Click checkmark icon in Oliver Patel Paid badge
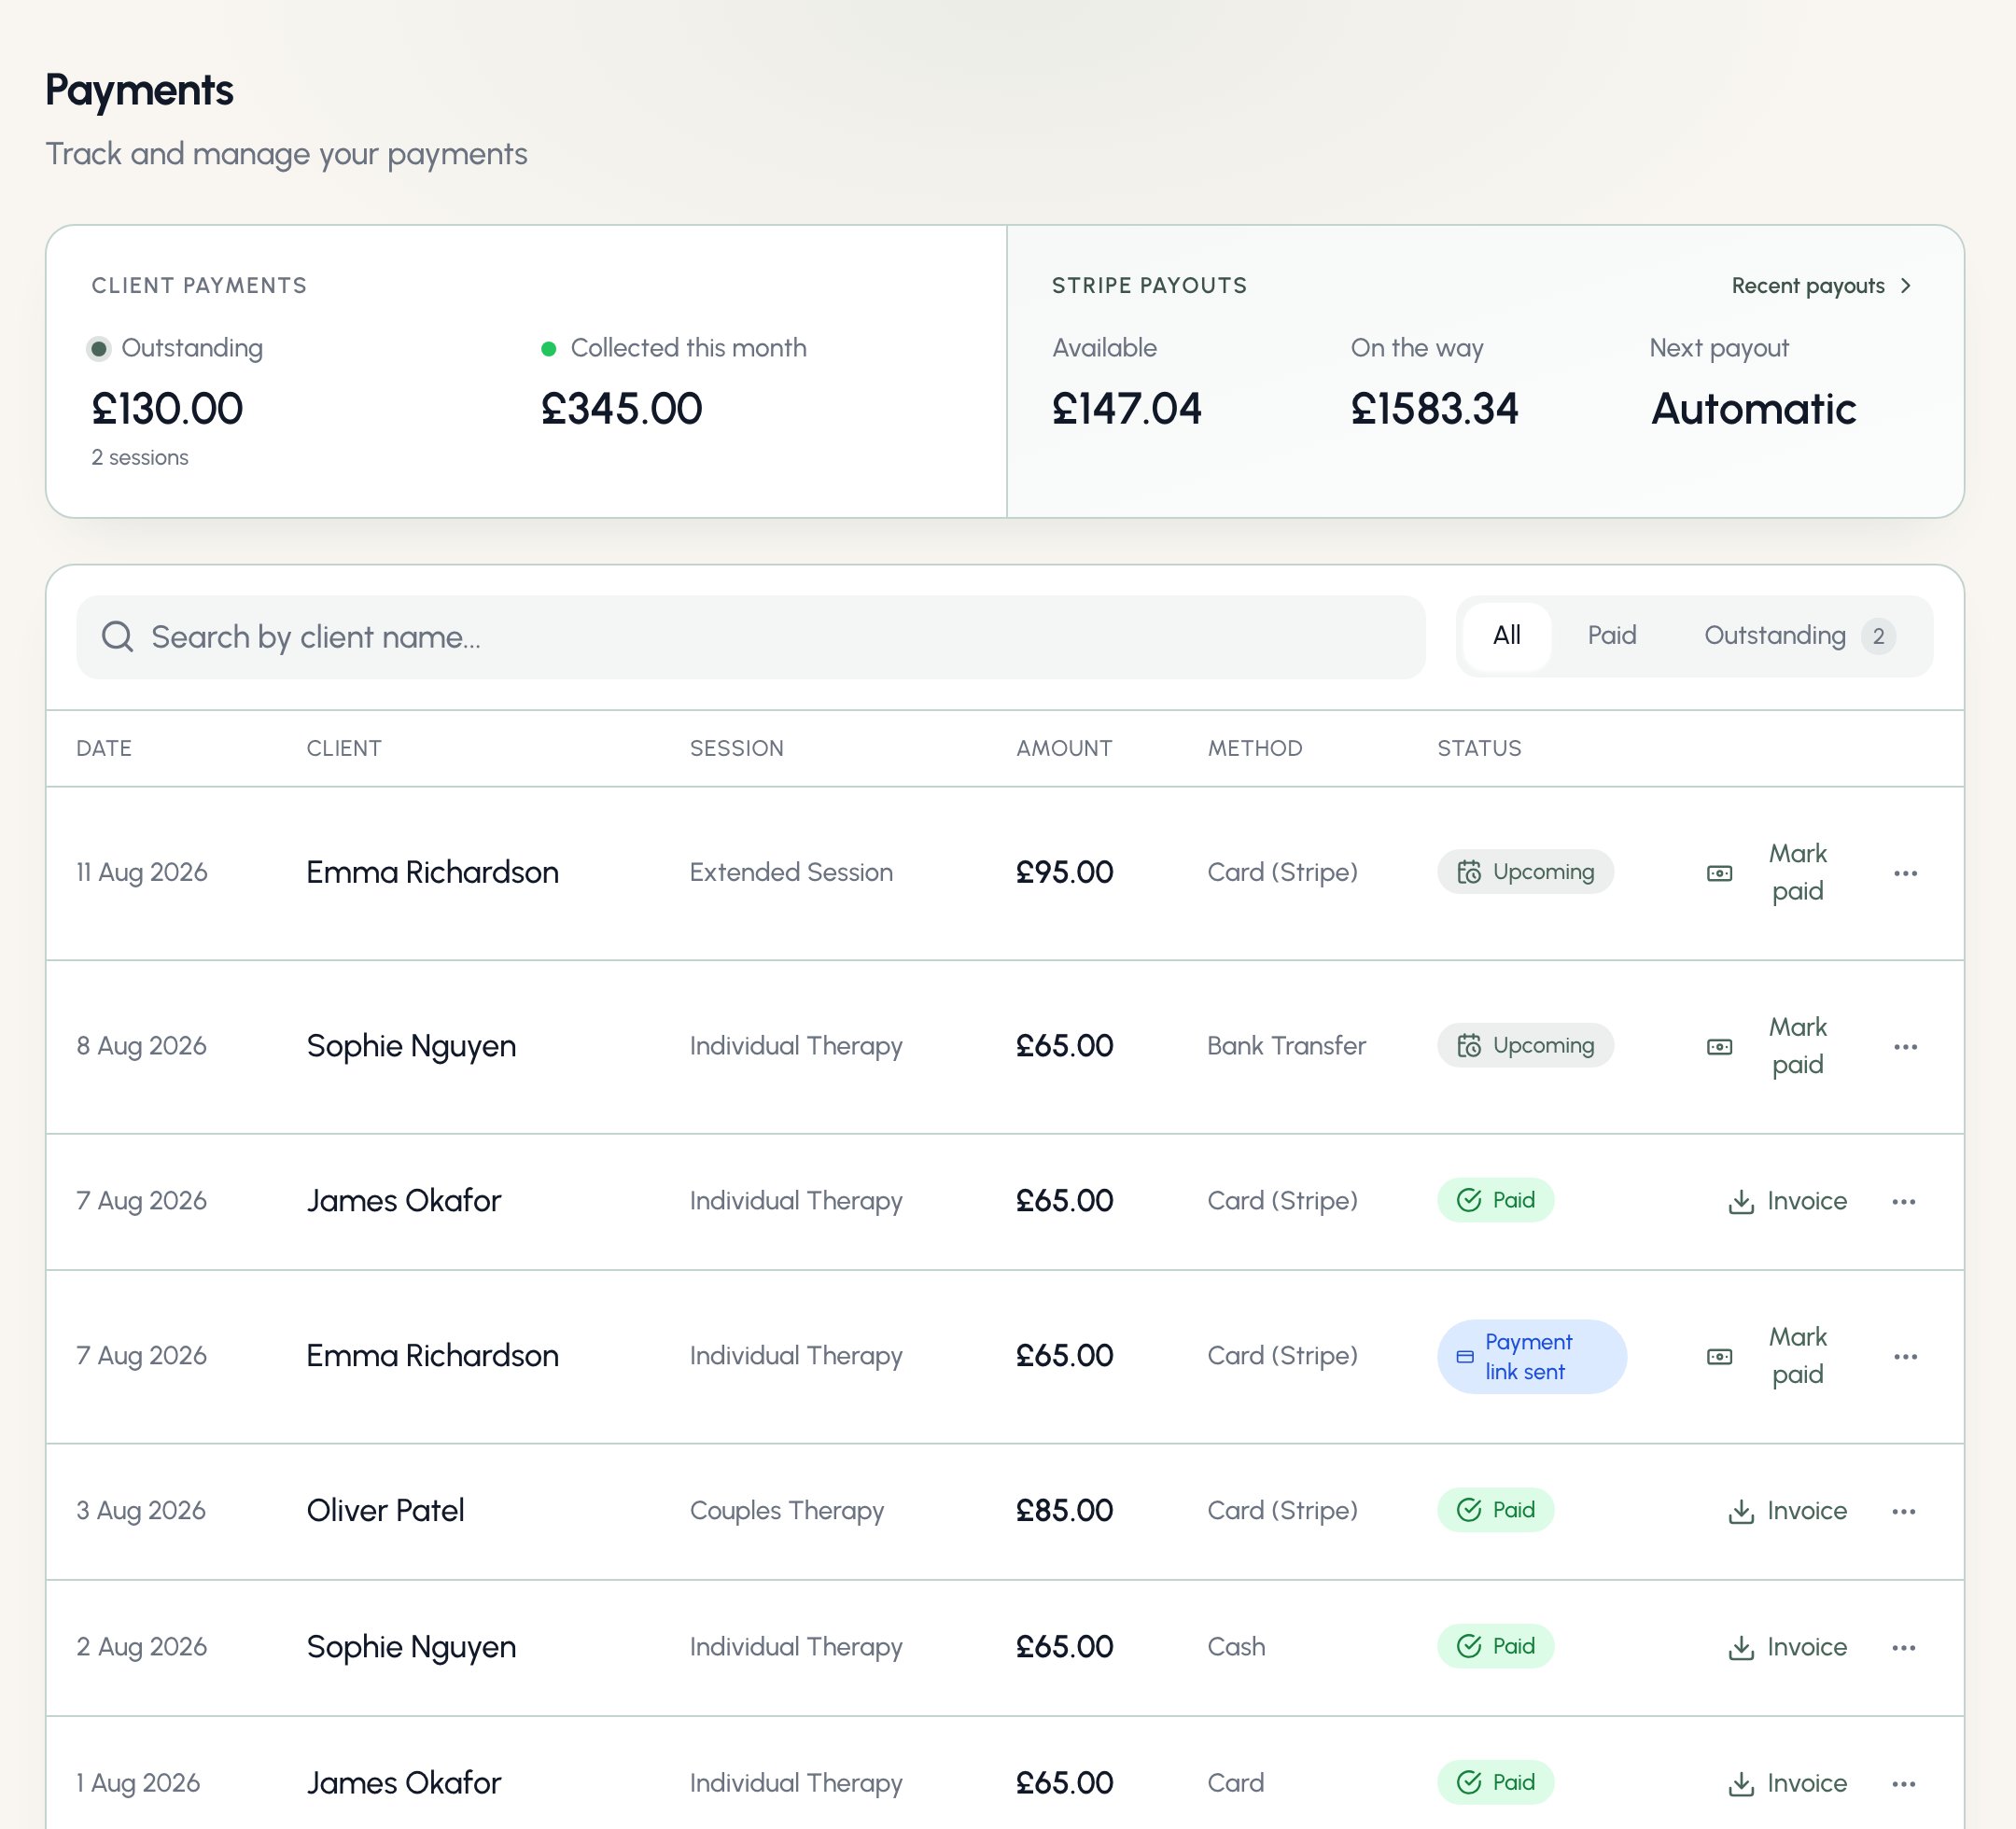Viewport: 2016px width, 1829px height. 1468,1510
